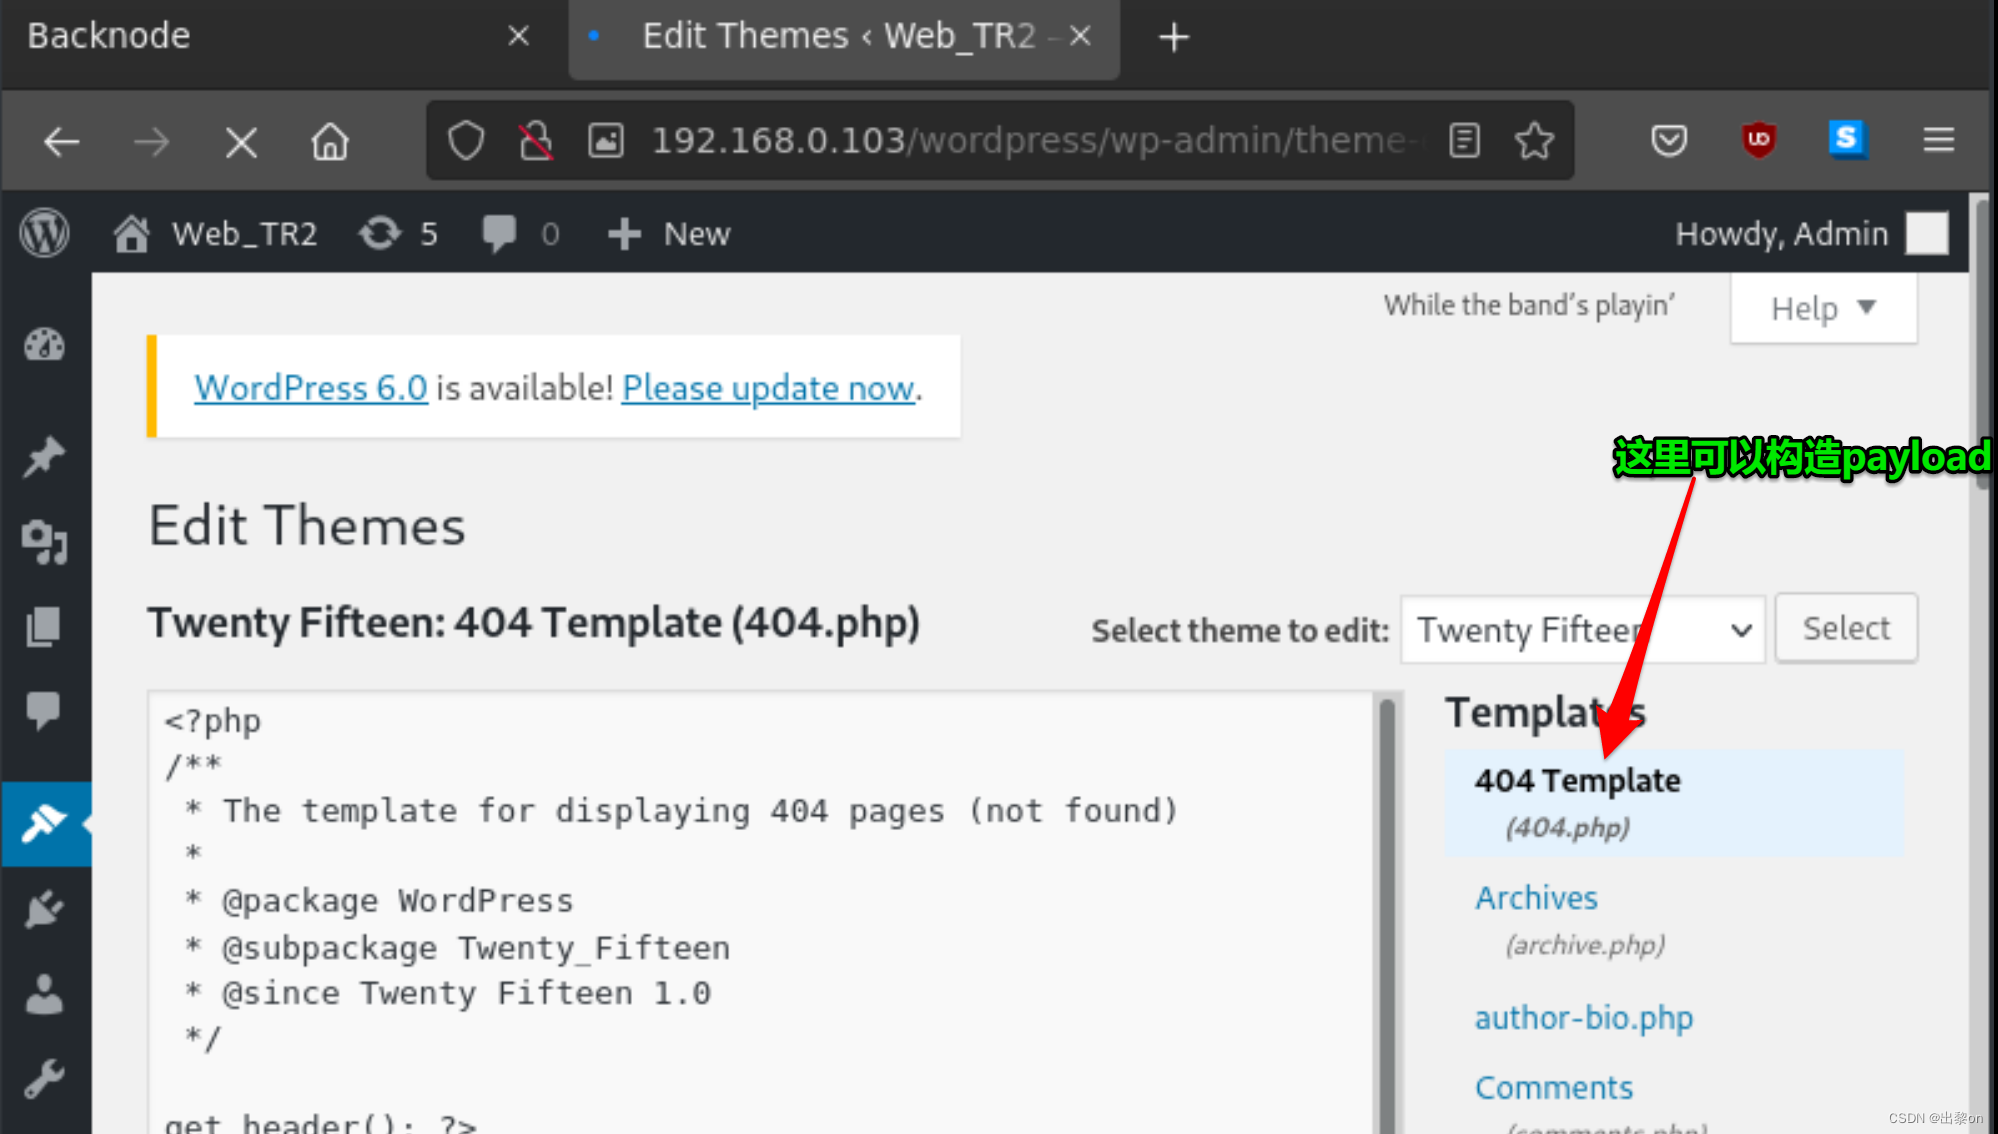Open the Plugins sidebar icon

[45, 908]
